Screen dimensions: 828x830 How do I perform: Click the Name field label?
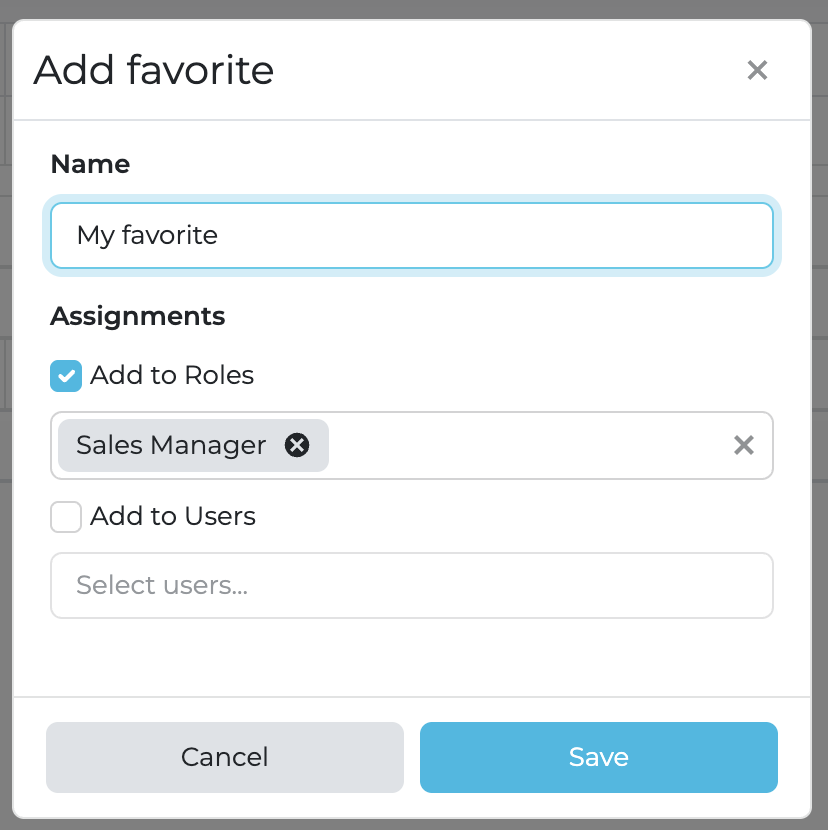pyautogui.click(x=90, y=164)
